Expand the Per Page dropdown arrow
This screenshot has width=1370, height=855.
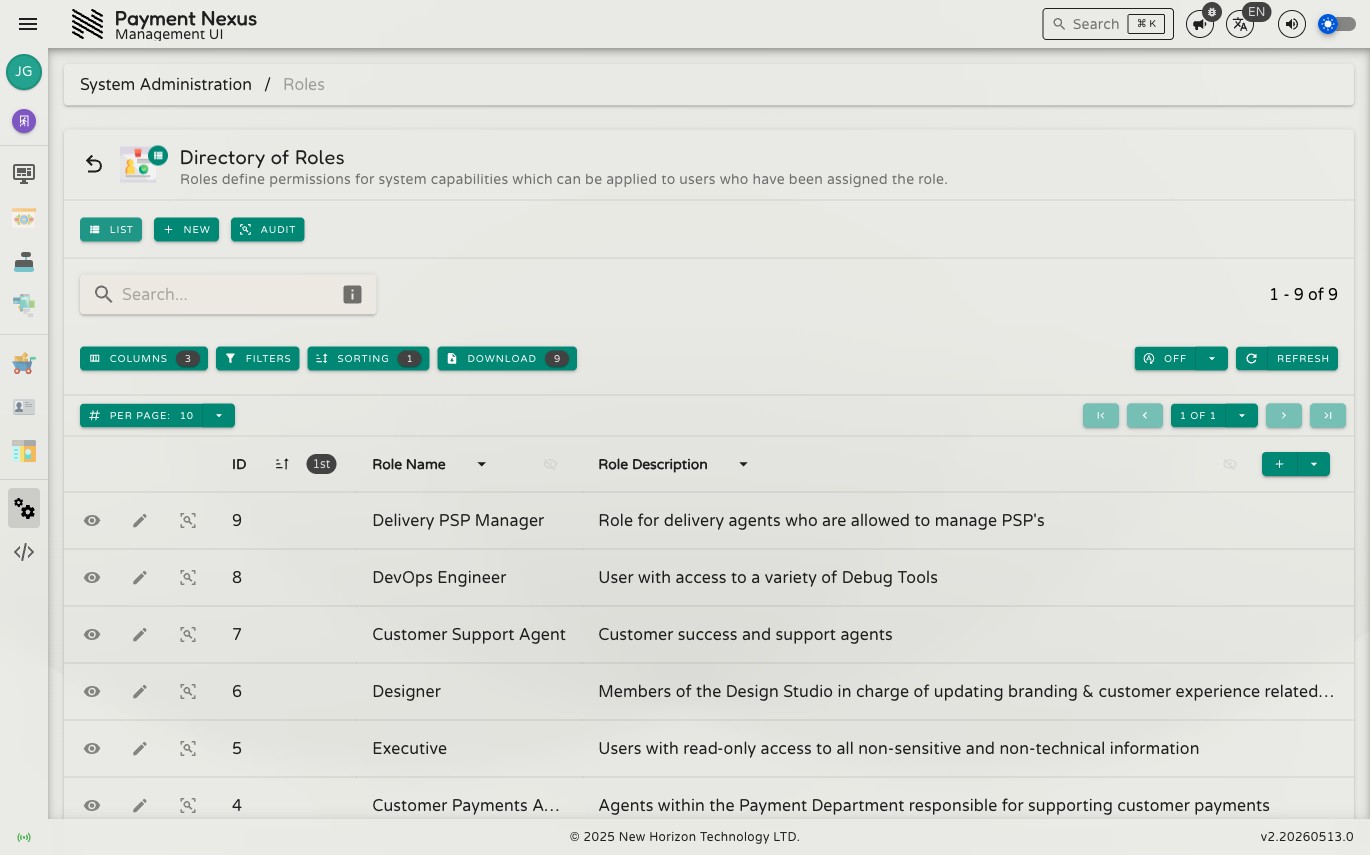click(218, 415)
